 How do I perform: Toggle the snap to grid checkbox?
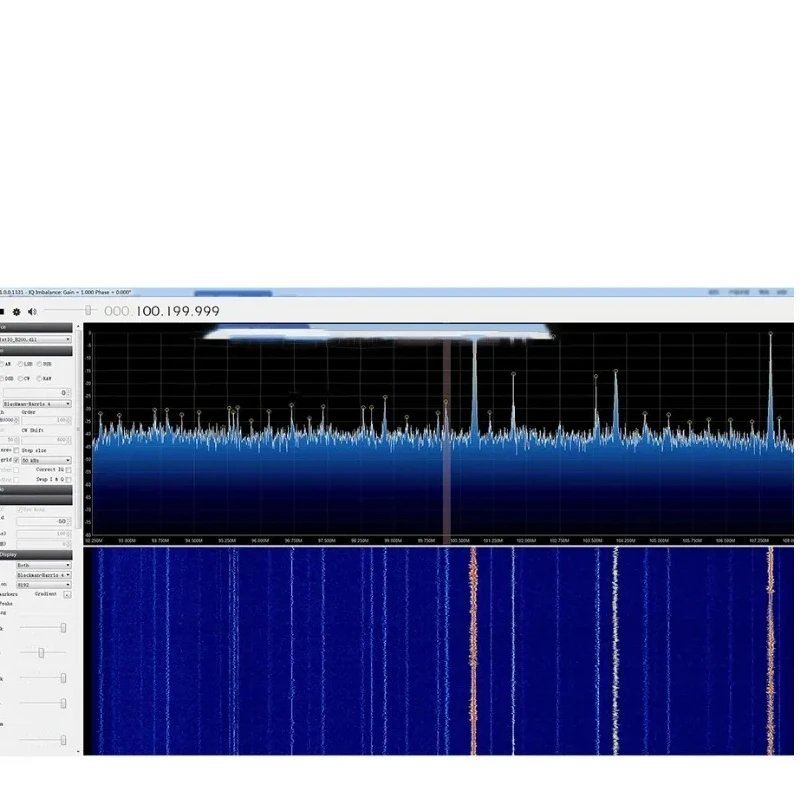coord(15,460)
